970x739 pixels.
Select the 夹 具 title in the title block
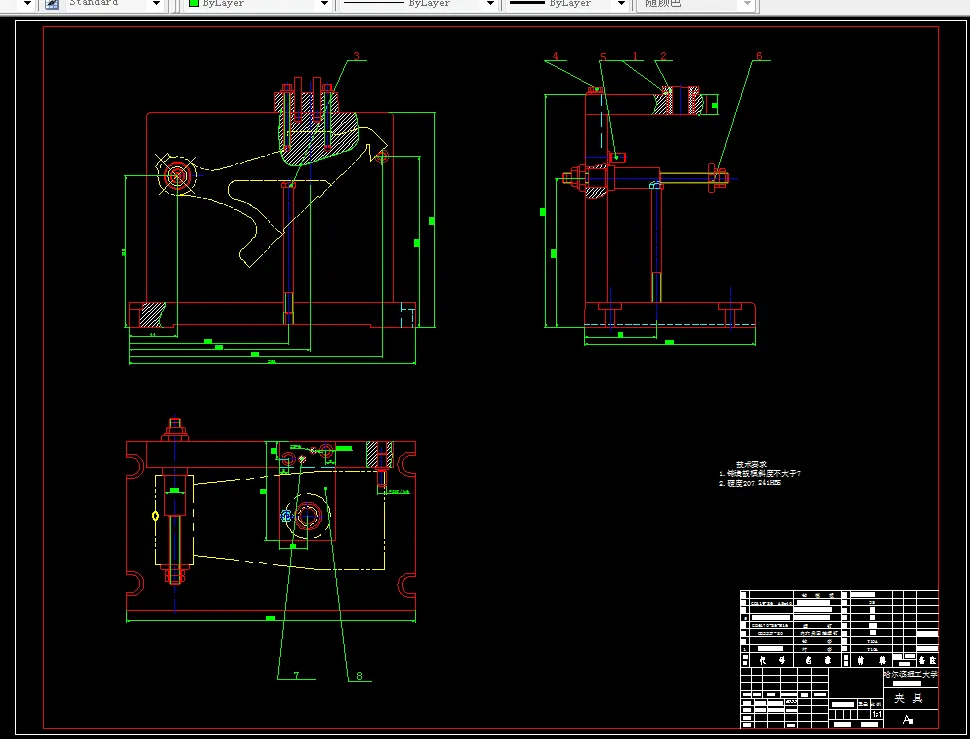(908, 698)
